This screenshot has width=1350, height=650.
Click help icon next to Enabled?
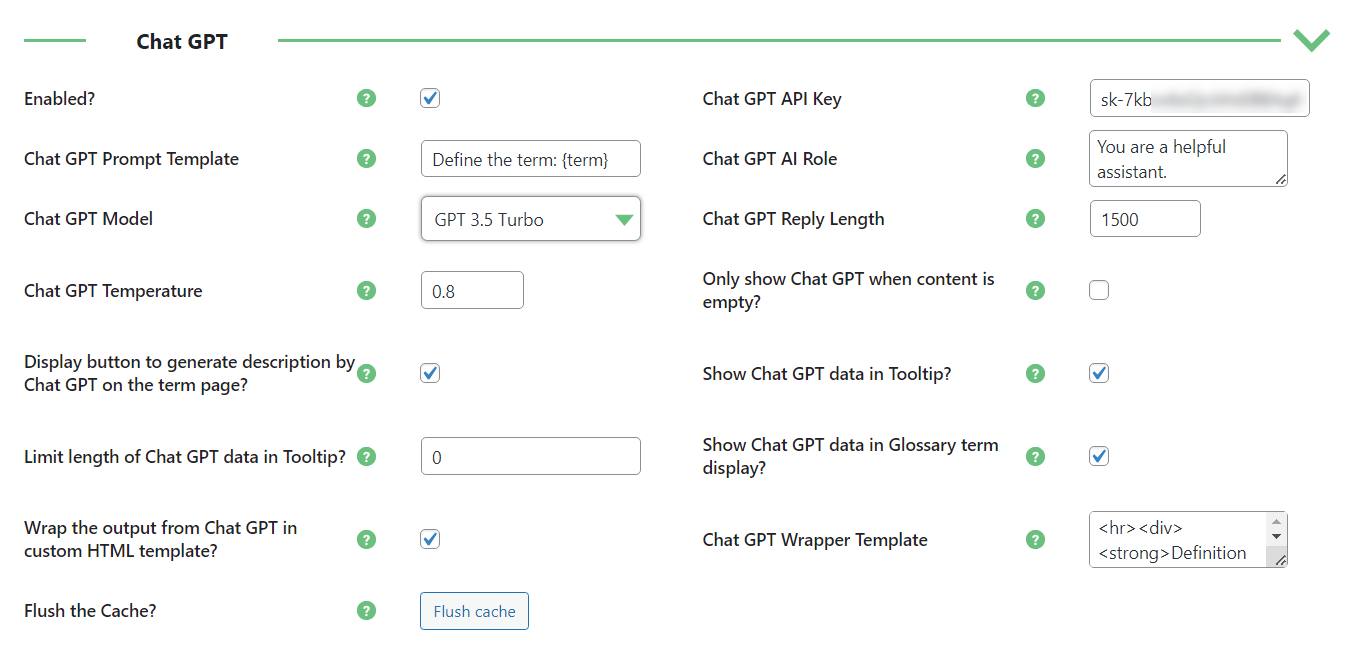(367, 98)
